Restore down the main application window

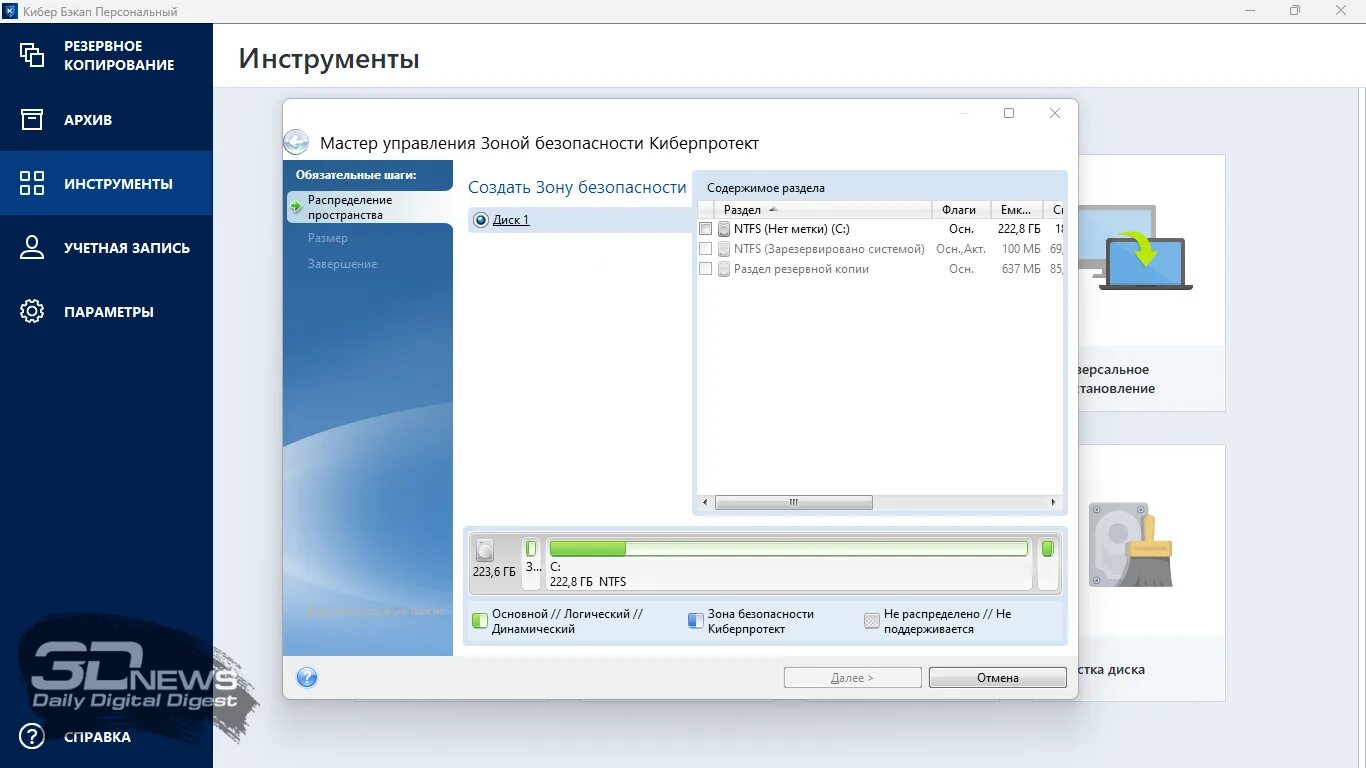click(x=1295, y=11)
